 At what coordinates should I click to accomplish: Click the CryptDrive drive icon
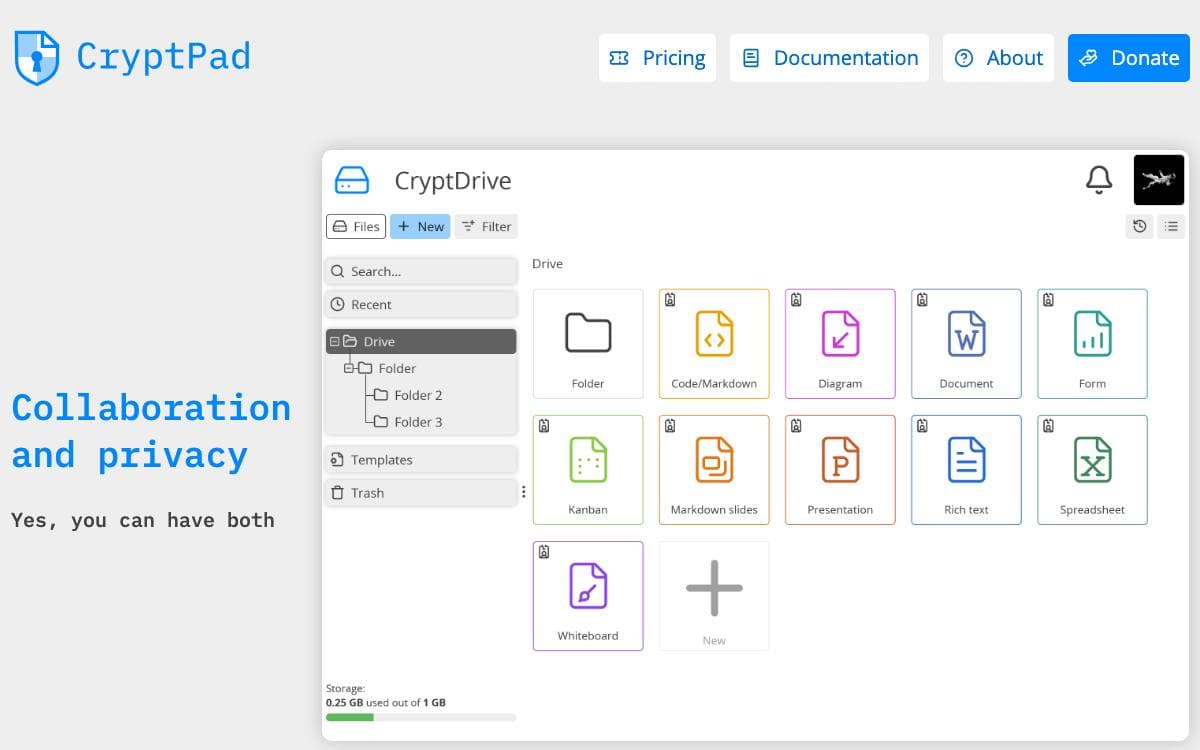click(x=352, y=180)
